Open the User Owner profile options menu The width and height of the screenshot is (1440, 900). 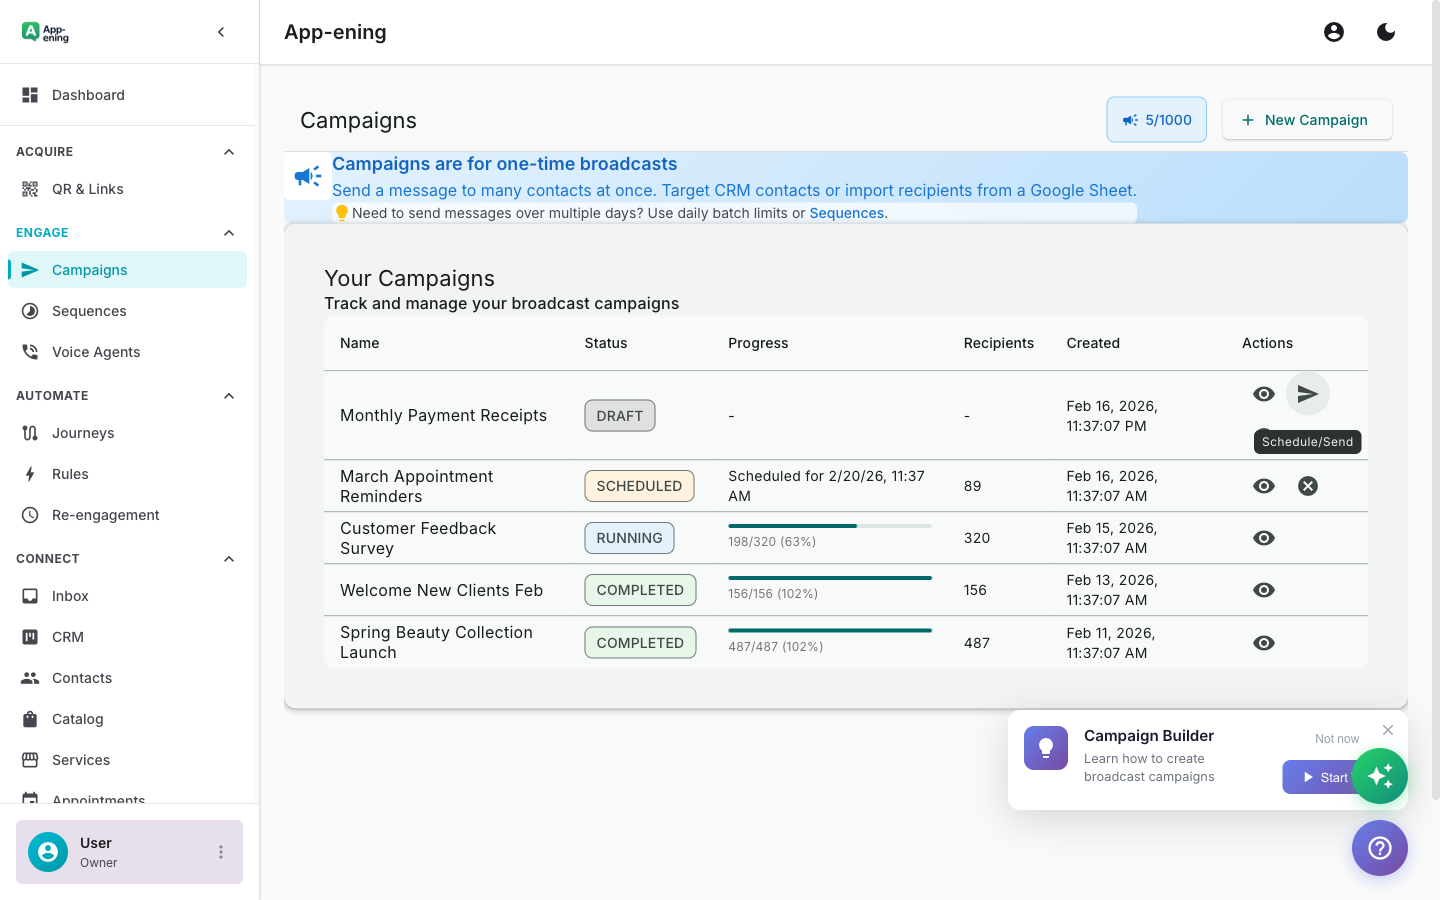[221, 851]
